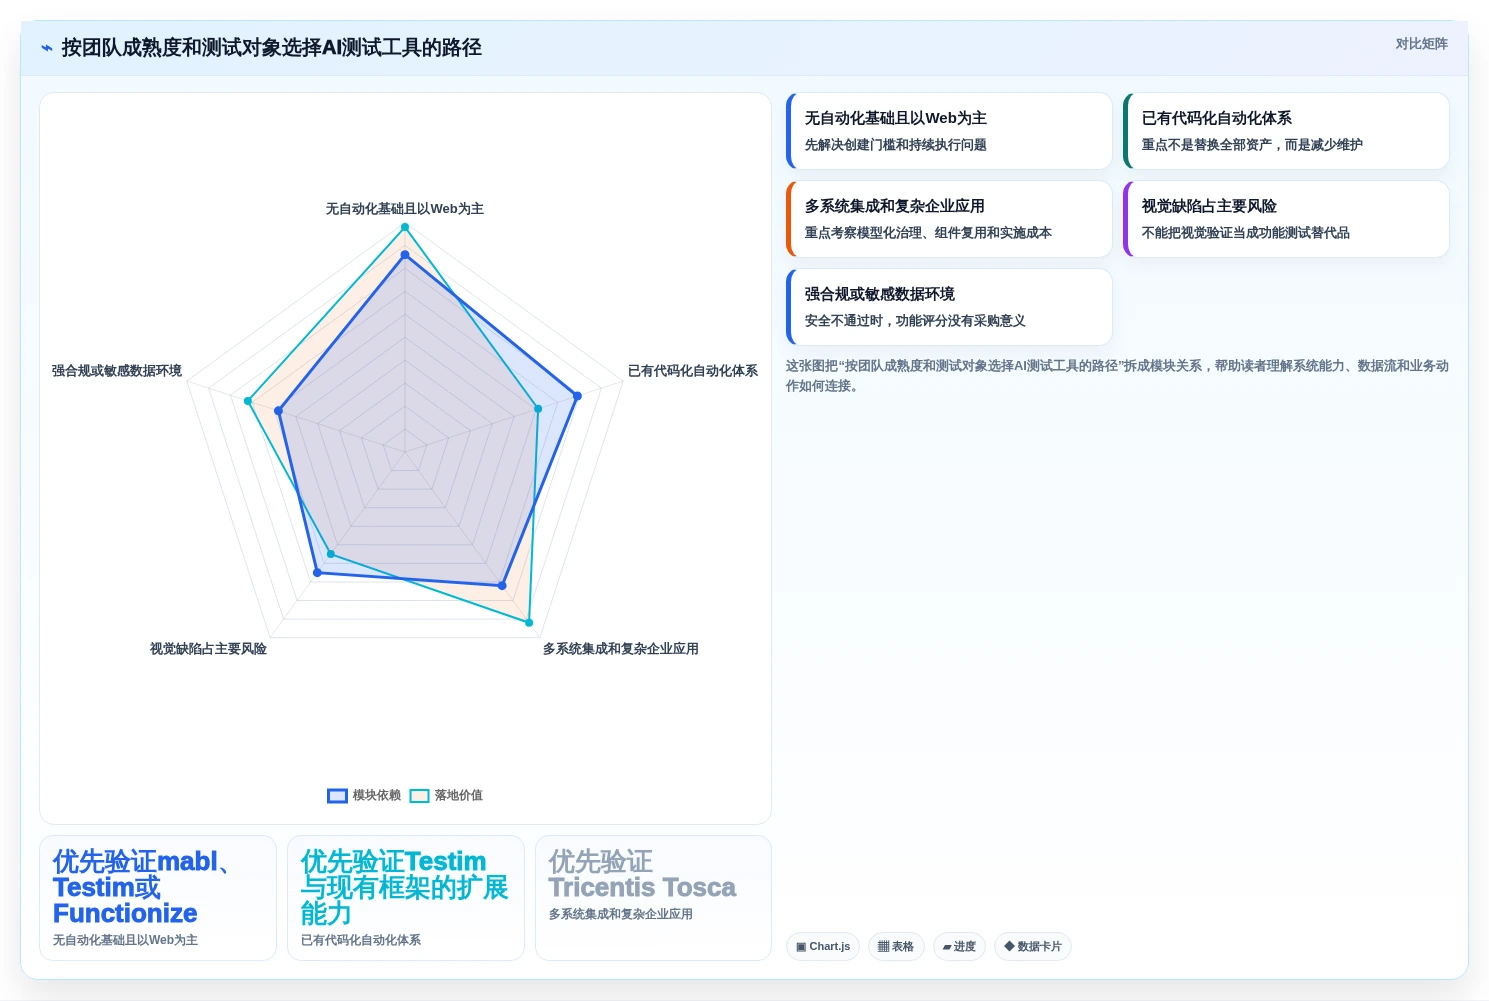Click the description paragraph starting 这张图把

[x=1117, y=376]
